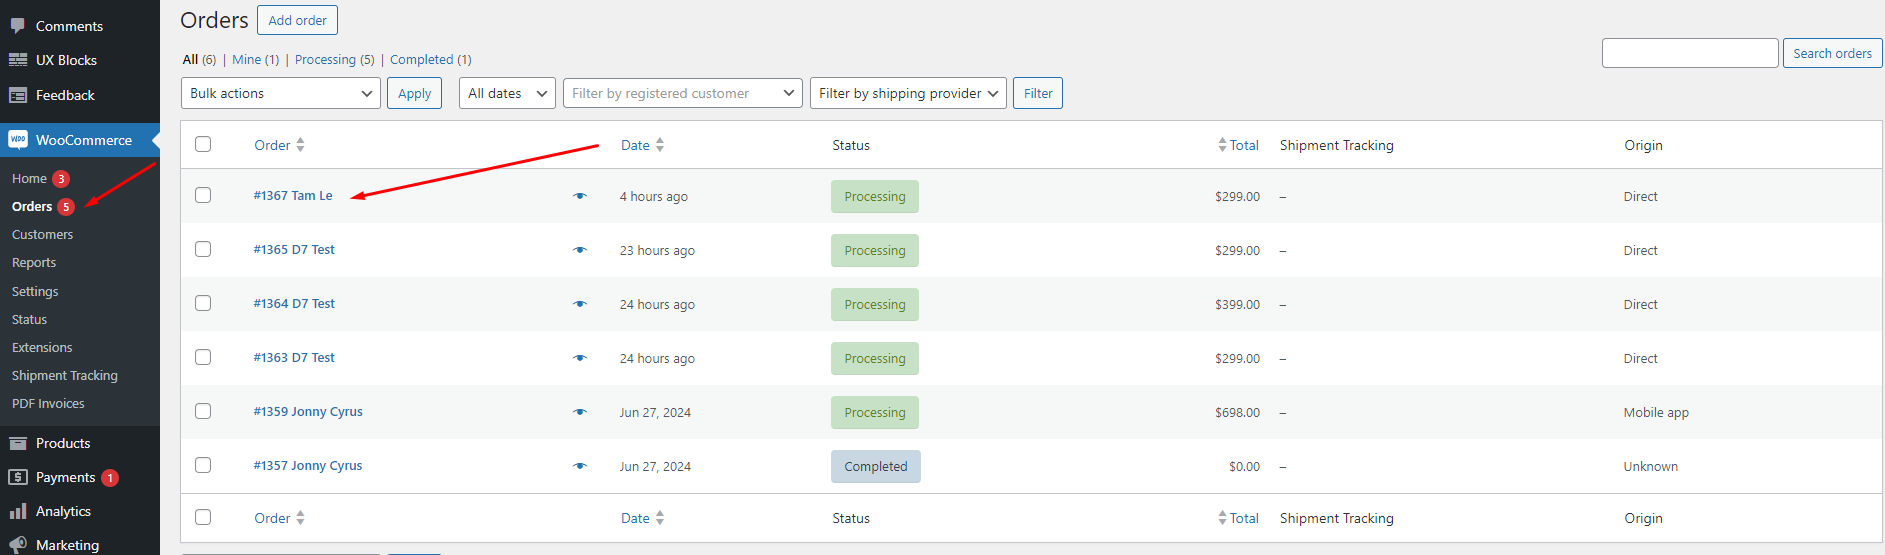This screenshot has height=555, width=1885.
Task: Preview order #1367 with eye icon
Action: (x=579, y=196)
